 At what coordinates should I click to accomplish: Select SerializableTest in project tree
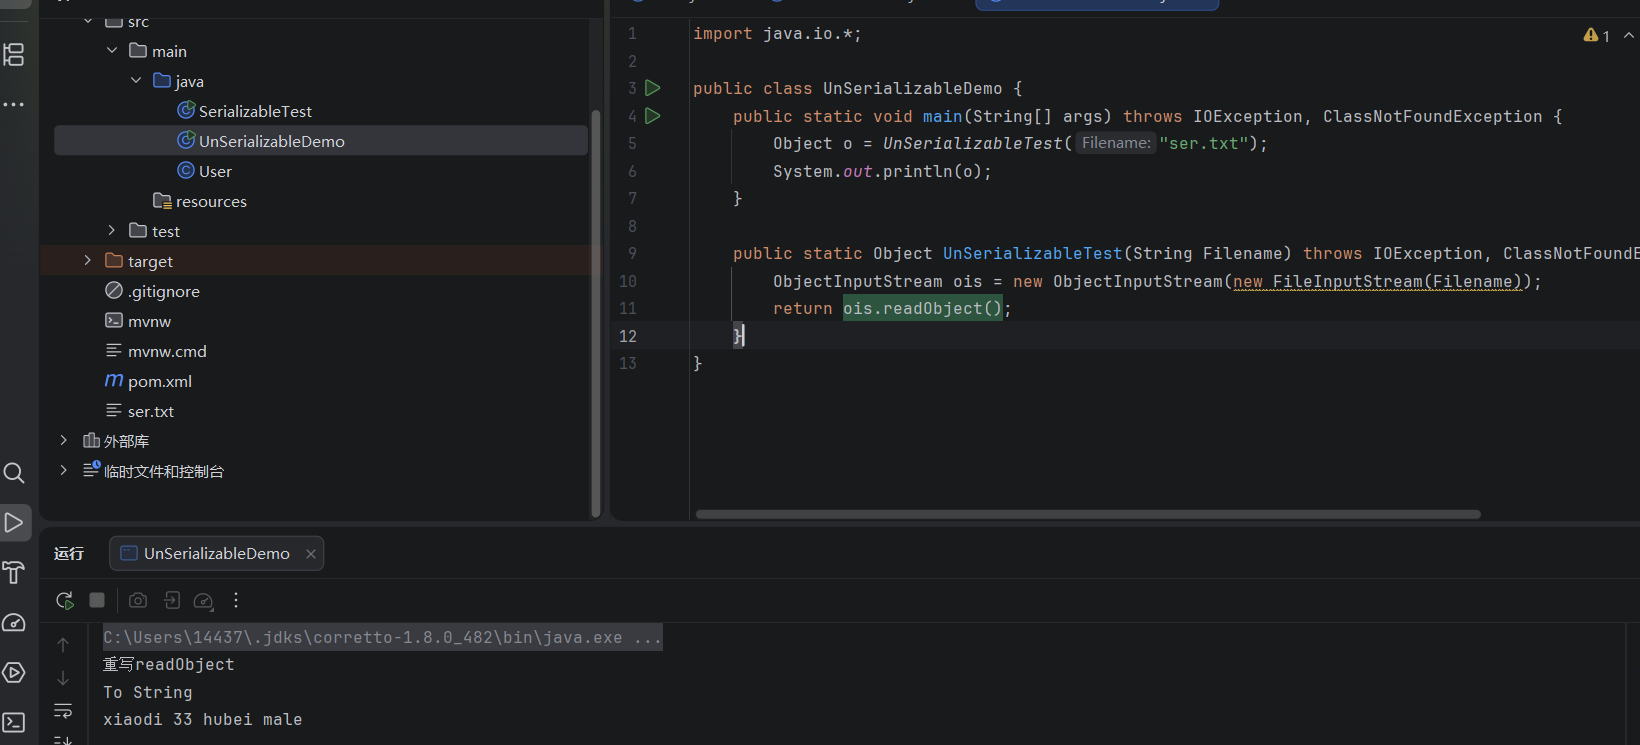(x=255, y=111)
